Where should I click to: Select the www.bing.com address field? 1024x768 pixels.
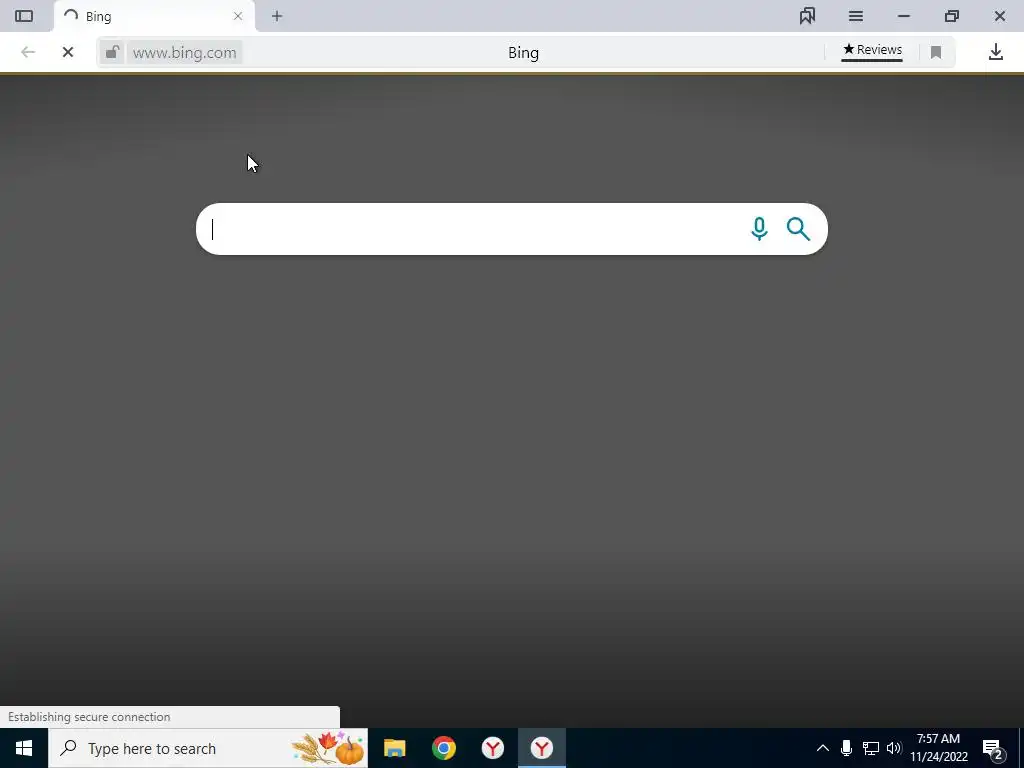[185, 52]
